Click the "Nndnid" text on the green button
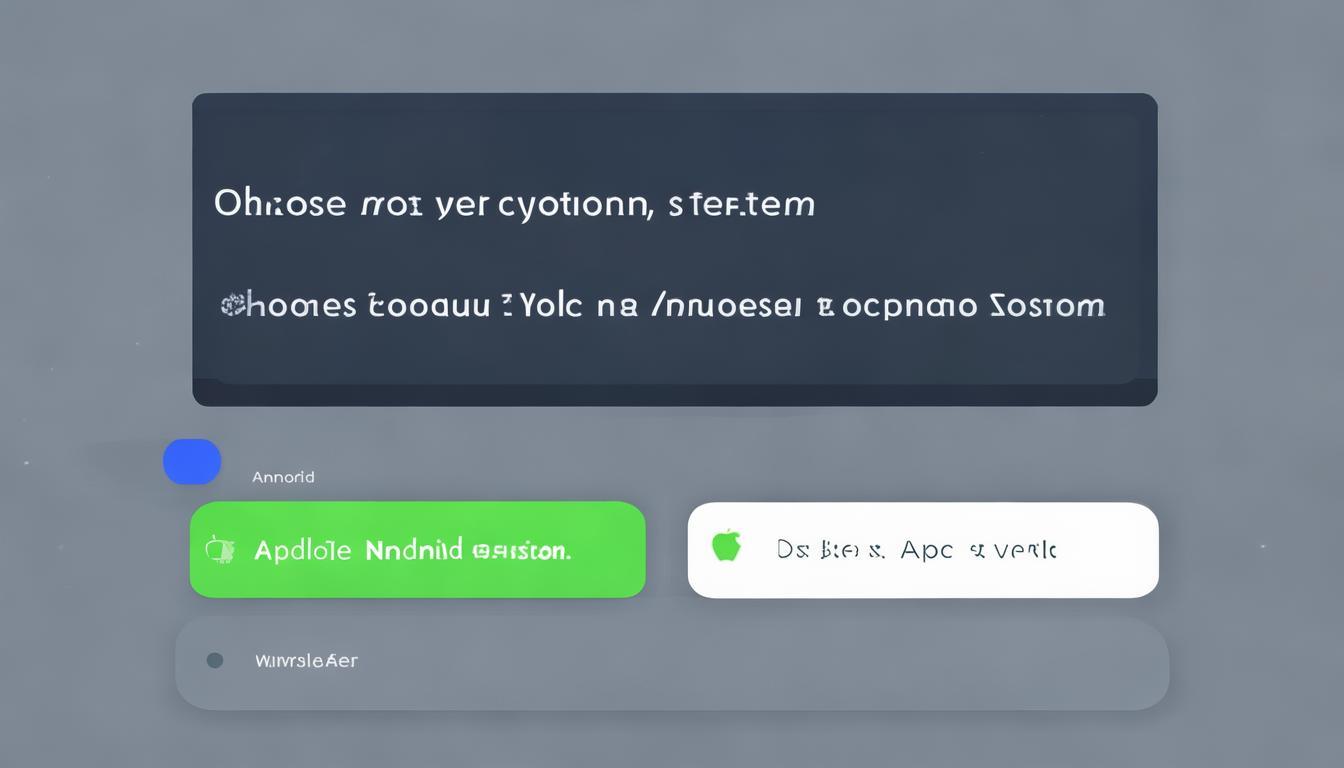The height and width of the screenshot is (768, 1344). click(414, 549)
